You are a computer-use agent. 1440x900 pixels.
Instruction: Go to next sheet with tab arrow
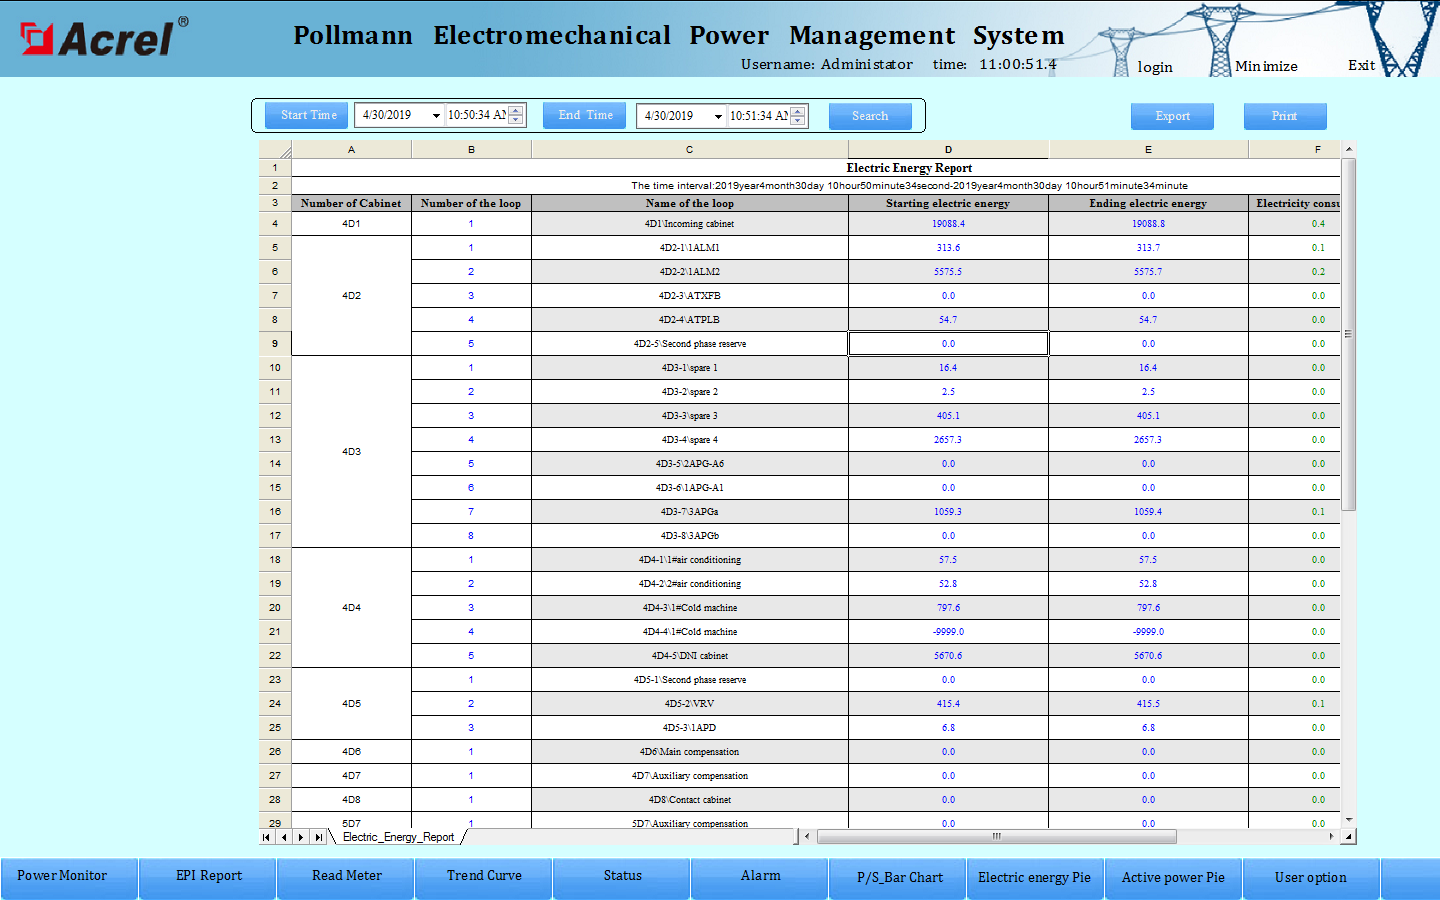(301, 837)
